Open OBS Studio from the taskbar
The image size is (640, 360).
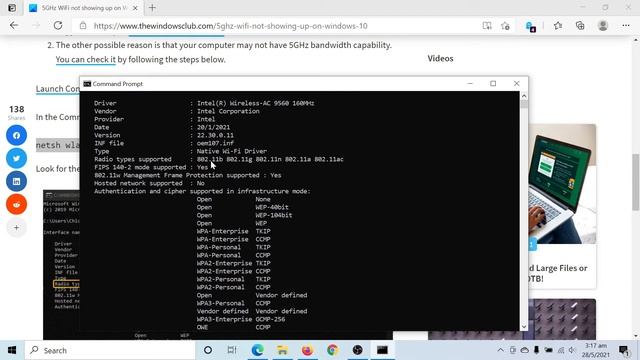pyautogui.click(x=357, y=350)
